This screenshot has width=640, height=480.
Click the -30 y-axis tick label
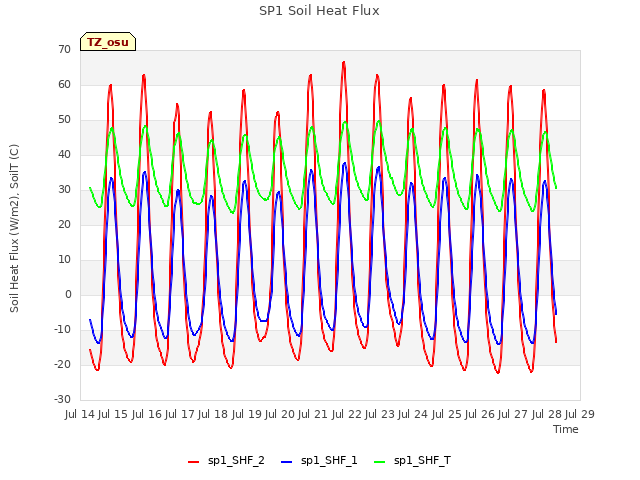click(62, 400)
